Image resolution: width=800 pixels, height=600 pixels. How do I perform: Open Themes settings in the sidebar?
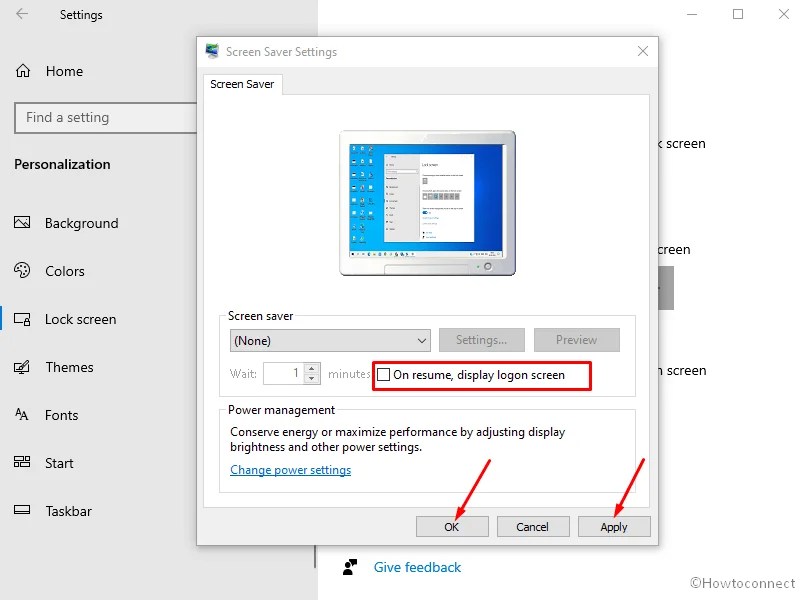tap(69, 367)
